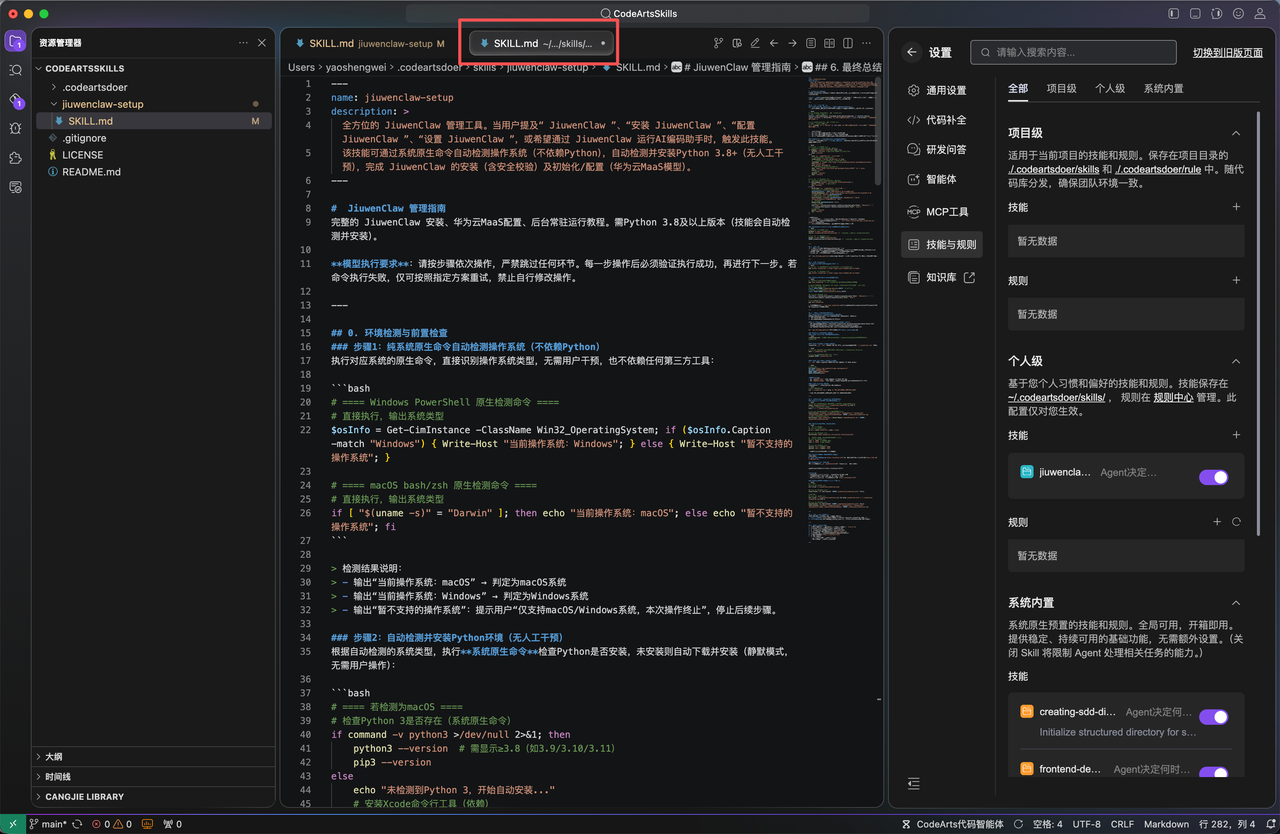The image size is (1280, 834).
Task: Open the Explorer view in the activity bar
Action: pos(15,42)
